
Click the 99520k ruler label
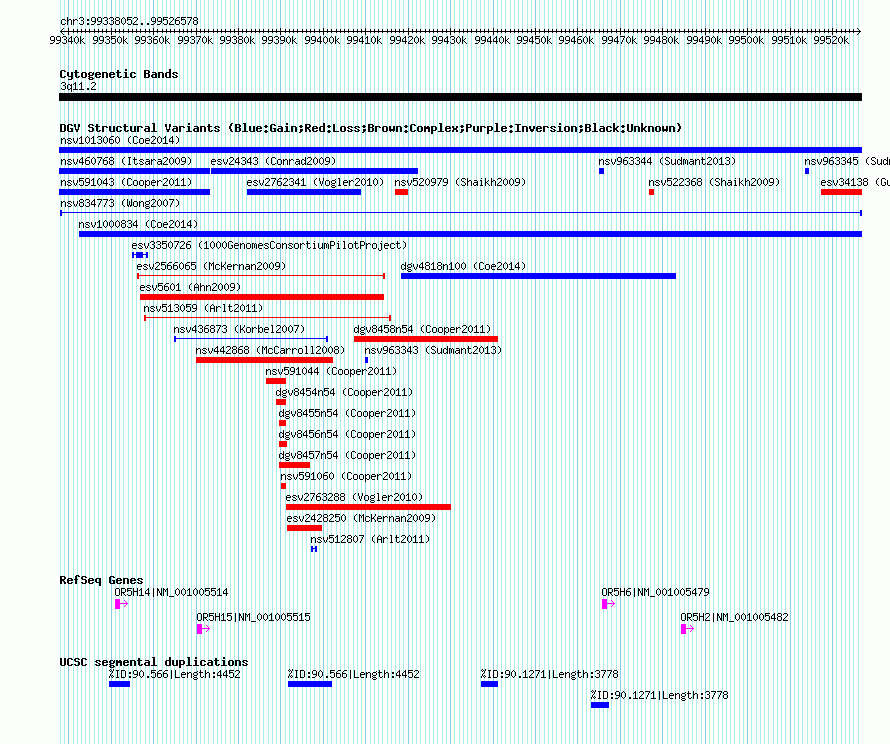(831, 40)
